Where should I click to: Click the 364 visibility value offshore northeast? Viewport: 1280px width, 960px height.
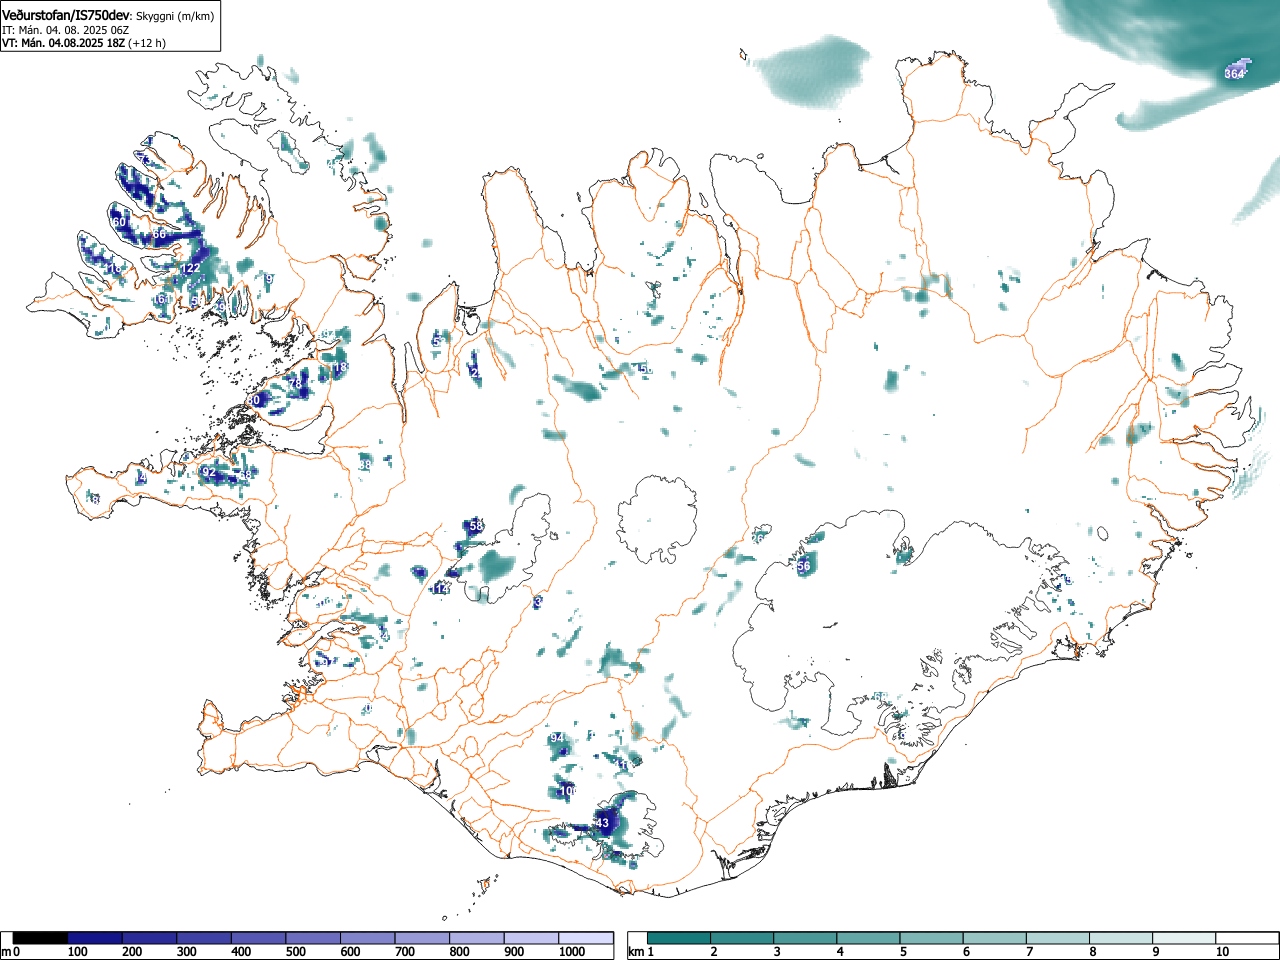[x=1235, y=74]
